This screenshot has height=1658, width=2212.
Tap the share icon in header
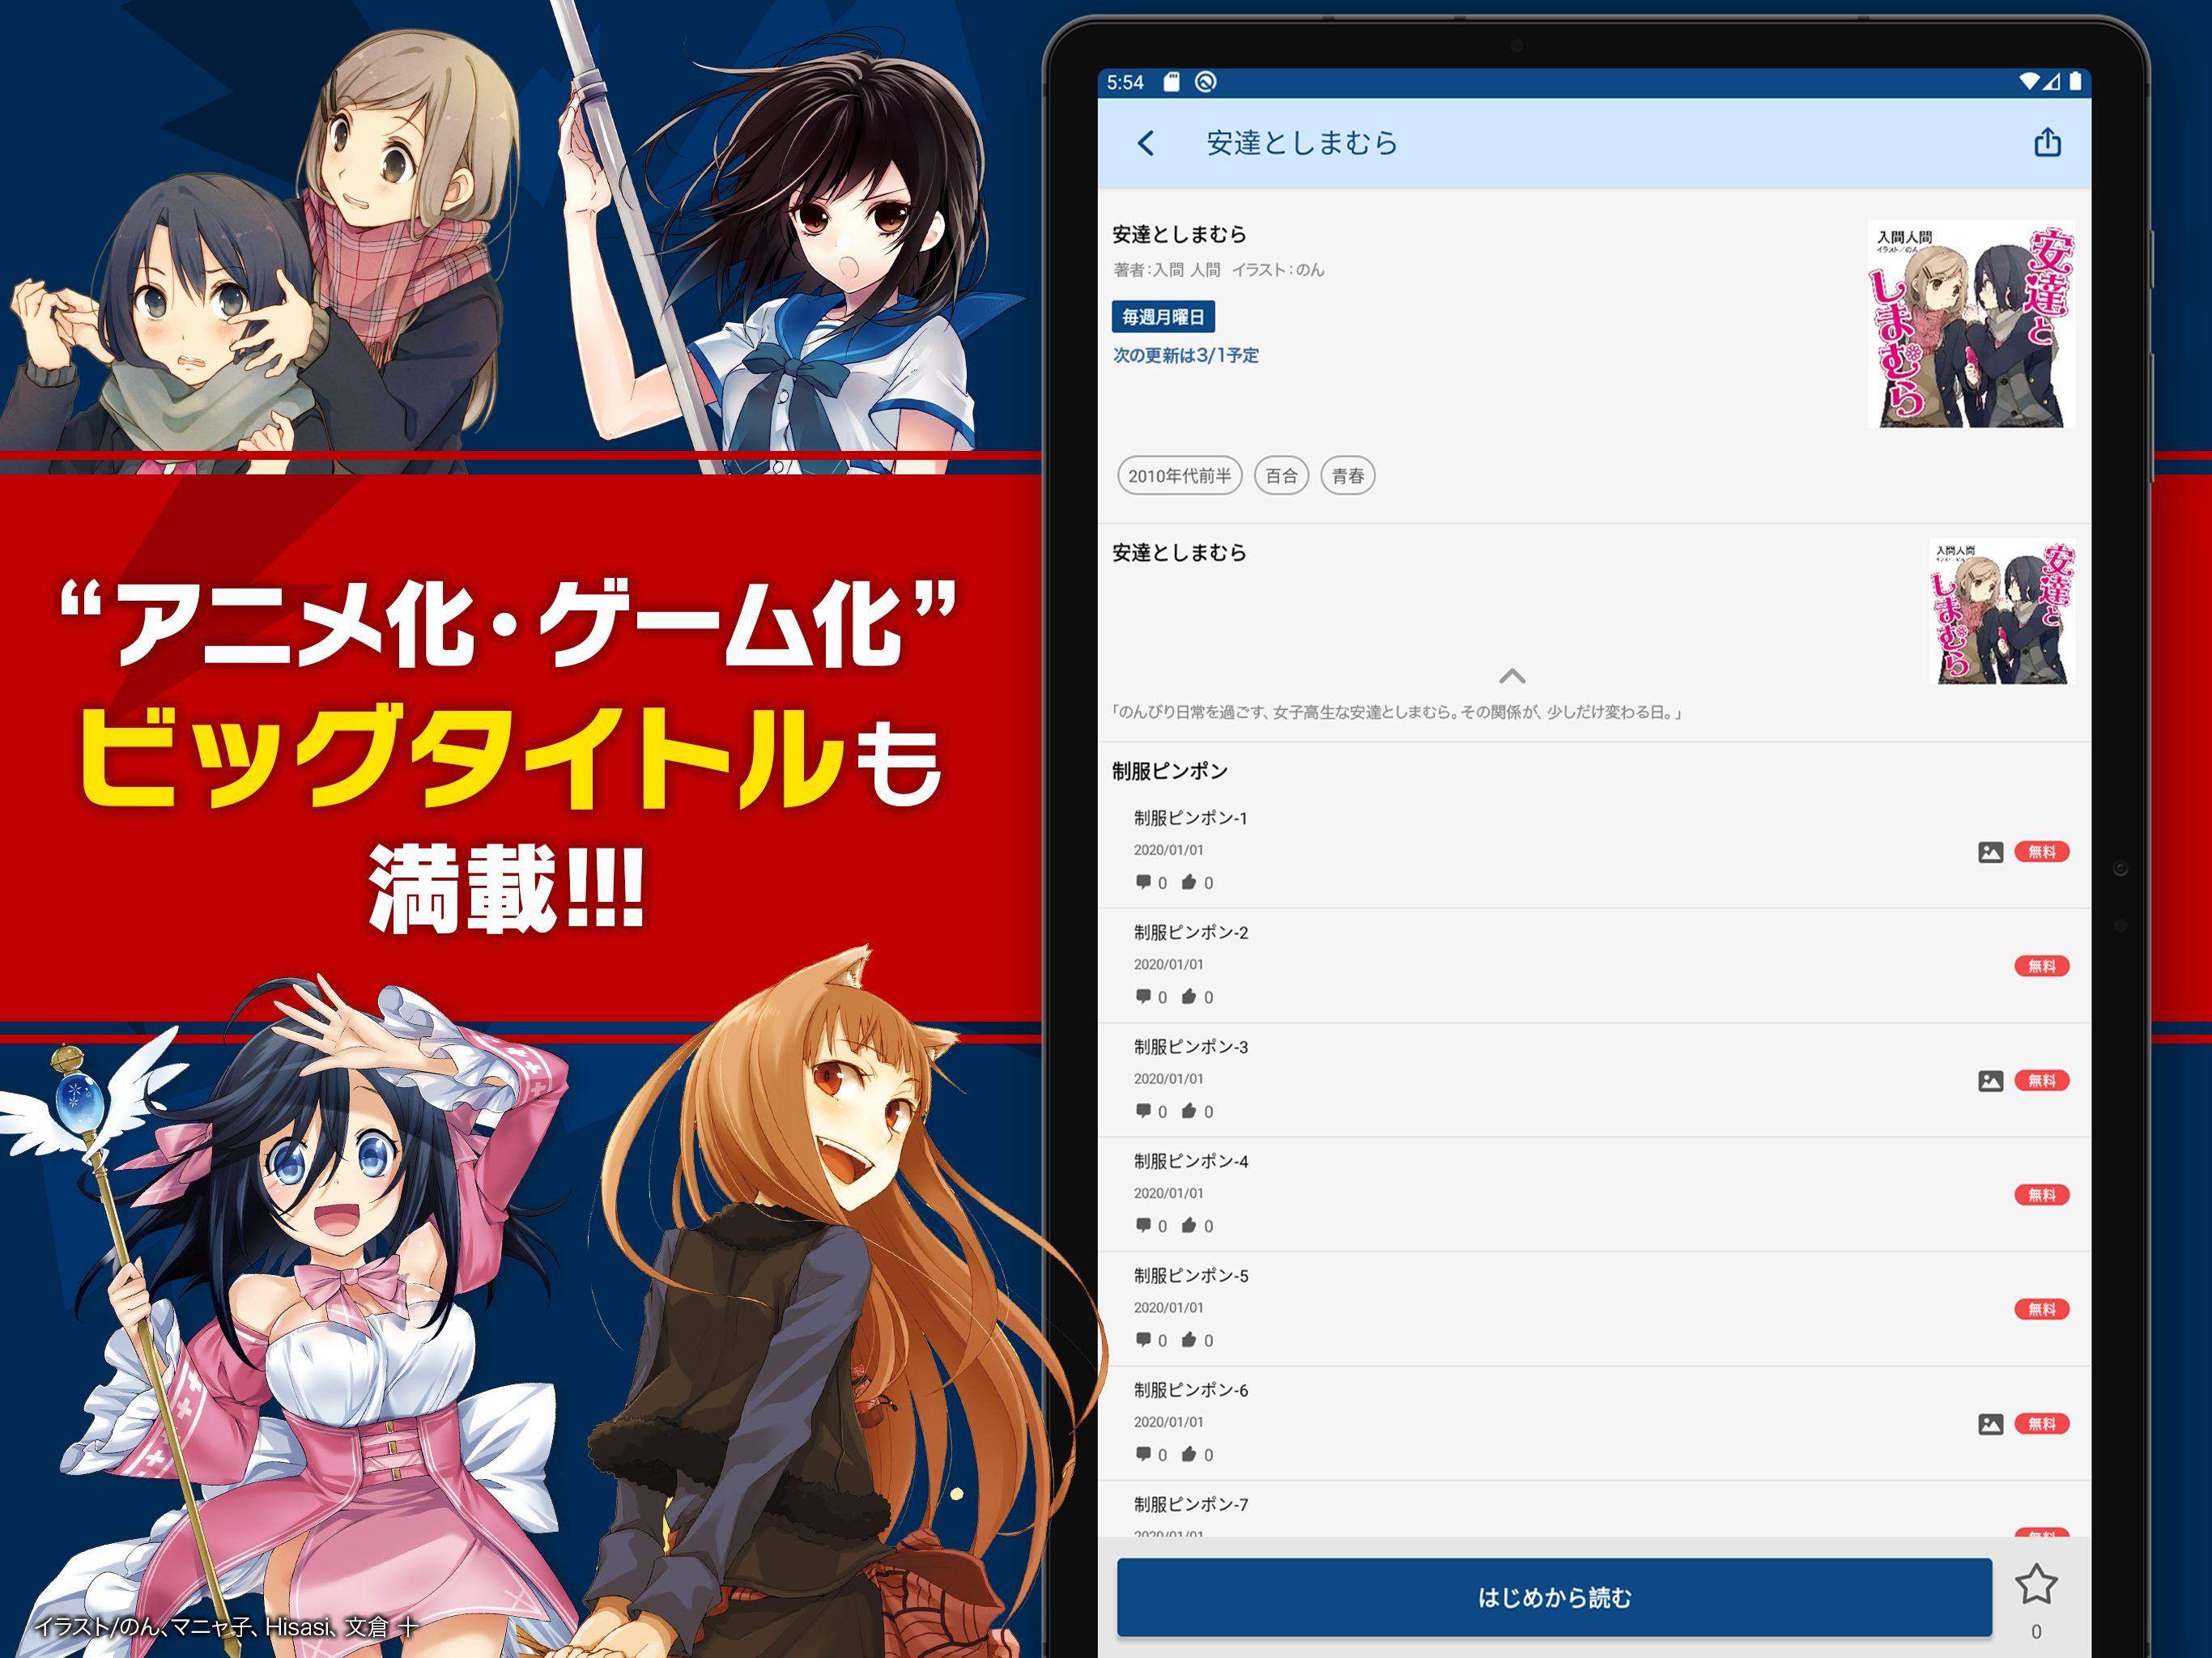2047,142
